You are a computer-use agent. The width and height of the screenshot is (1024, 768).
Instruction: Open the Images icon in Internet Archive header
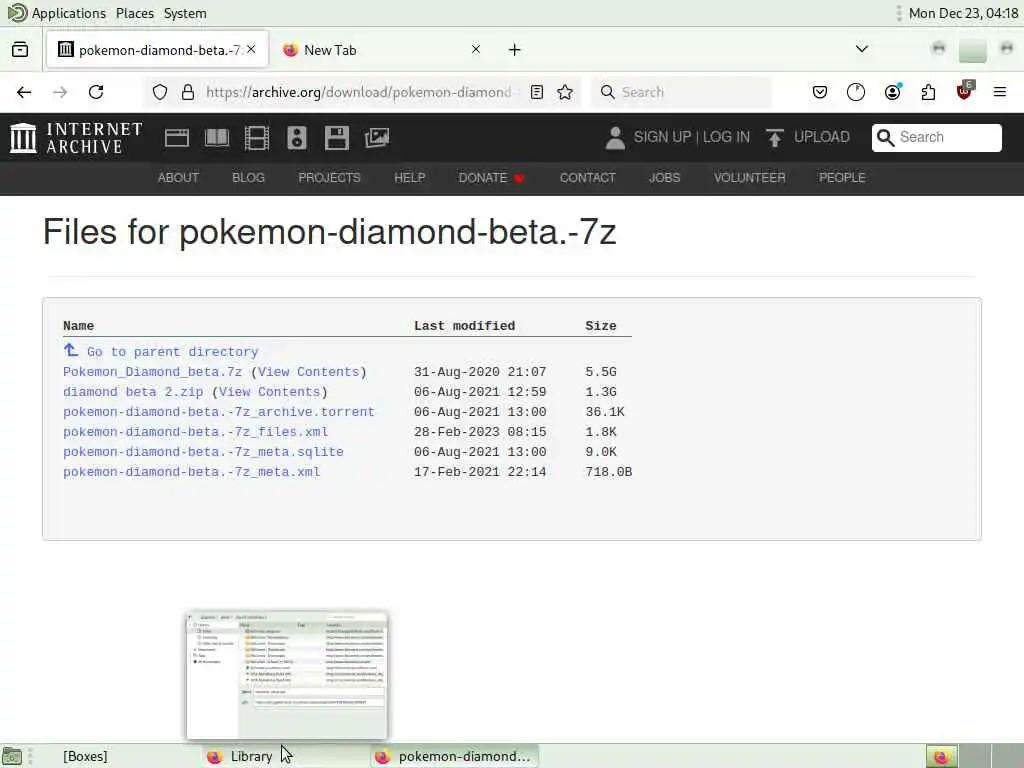coord(377,138)
